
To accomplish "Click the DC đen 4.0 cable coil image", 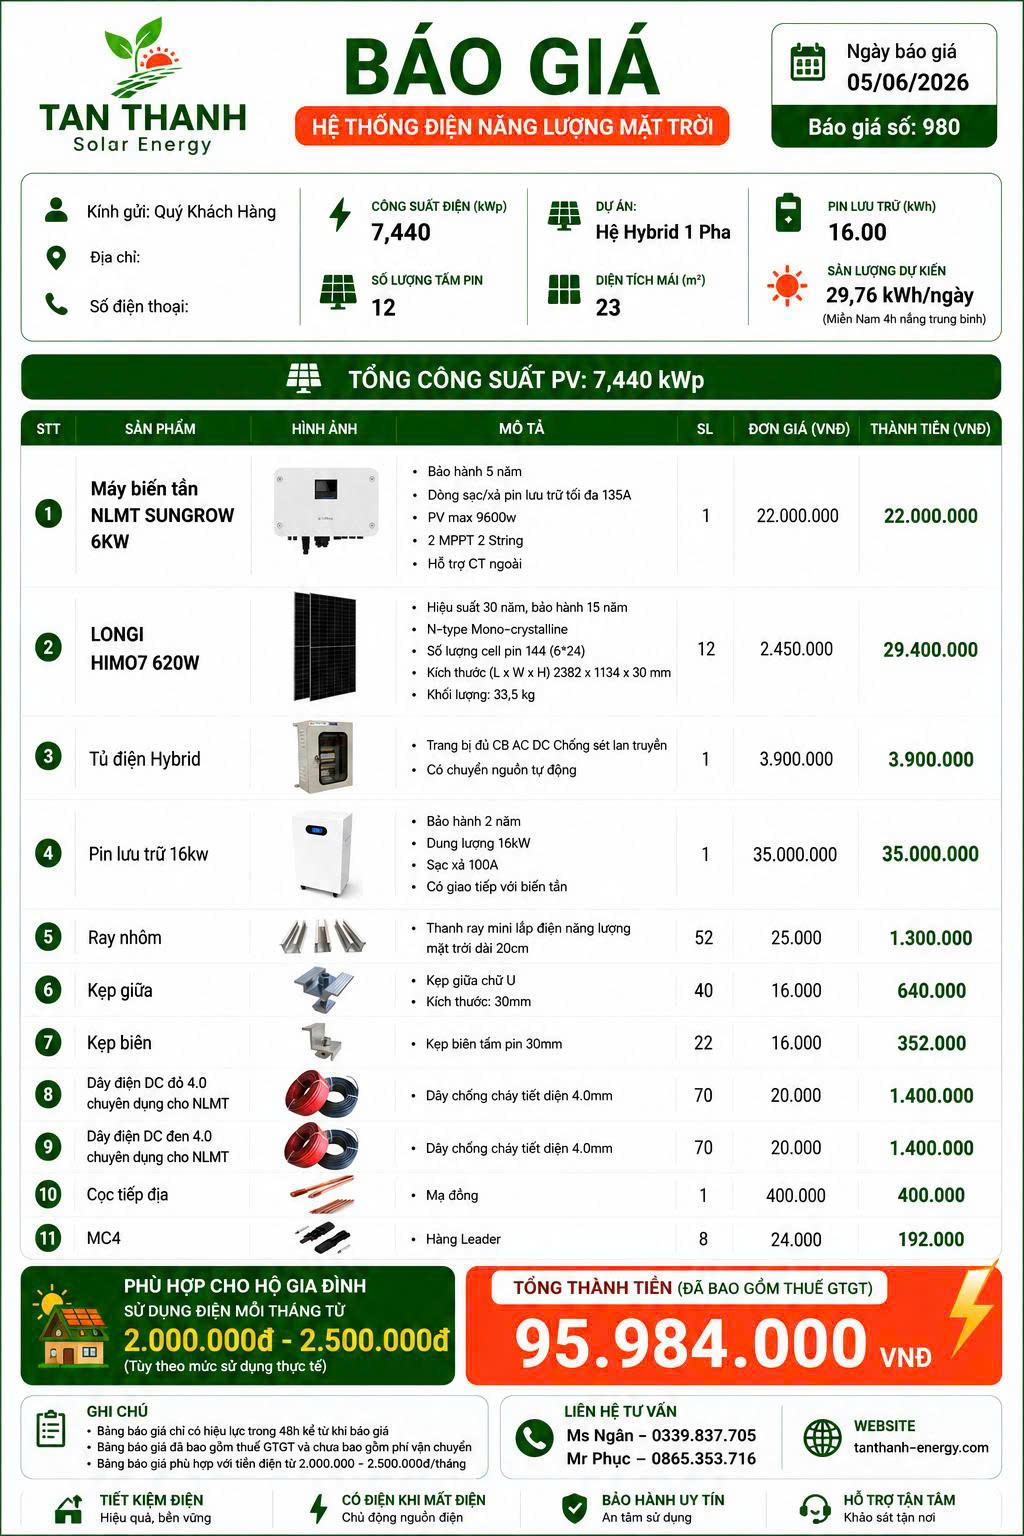I will coord(321,1146).
